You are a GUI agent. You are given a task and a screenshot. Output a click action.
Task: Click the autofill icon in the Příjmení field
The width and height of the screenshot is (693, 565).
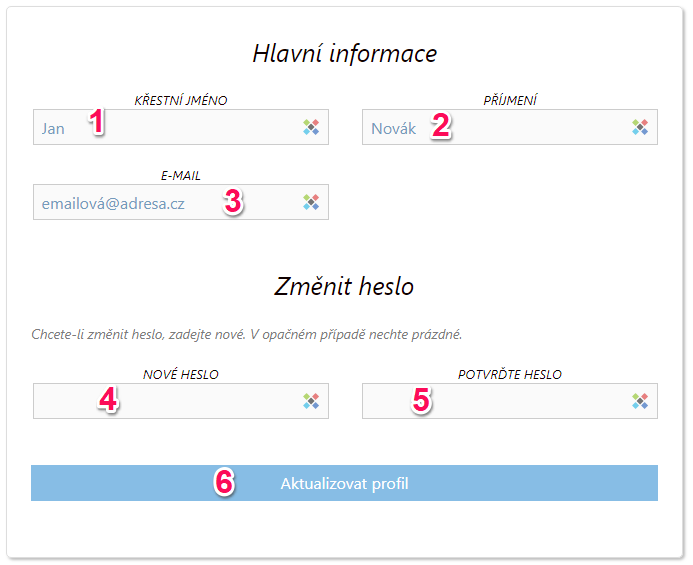coord(640,127)
